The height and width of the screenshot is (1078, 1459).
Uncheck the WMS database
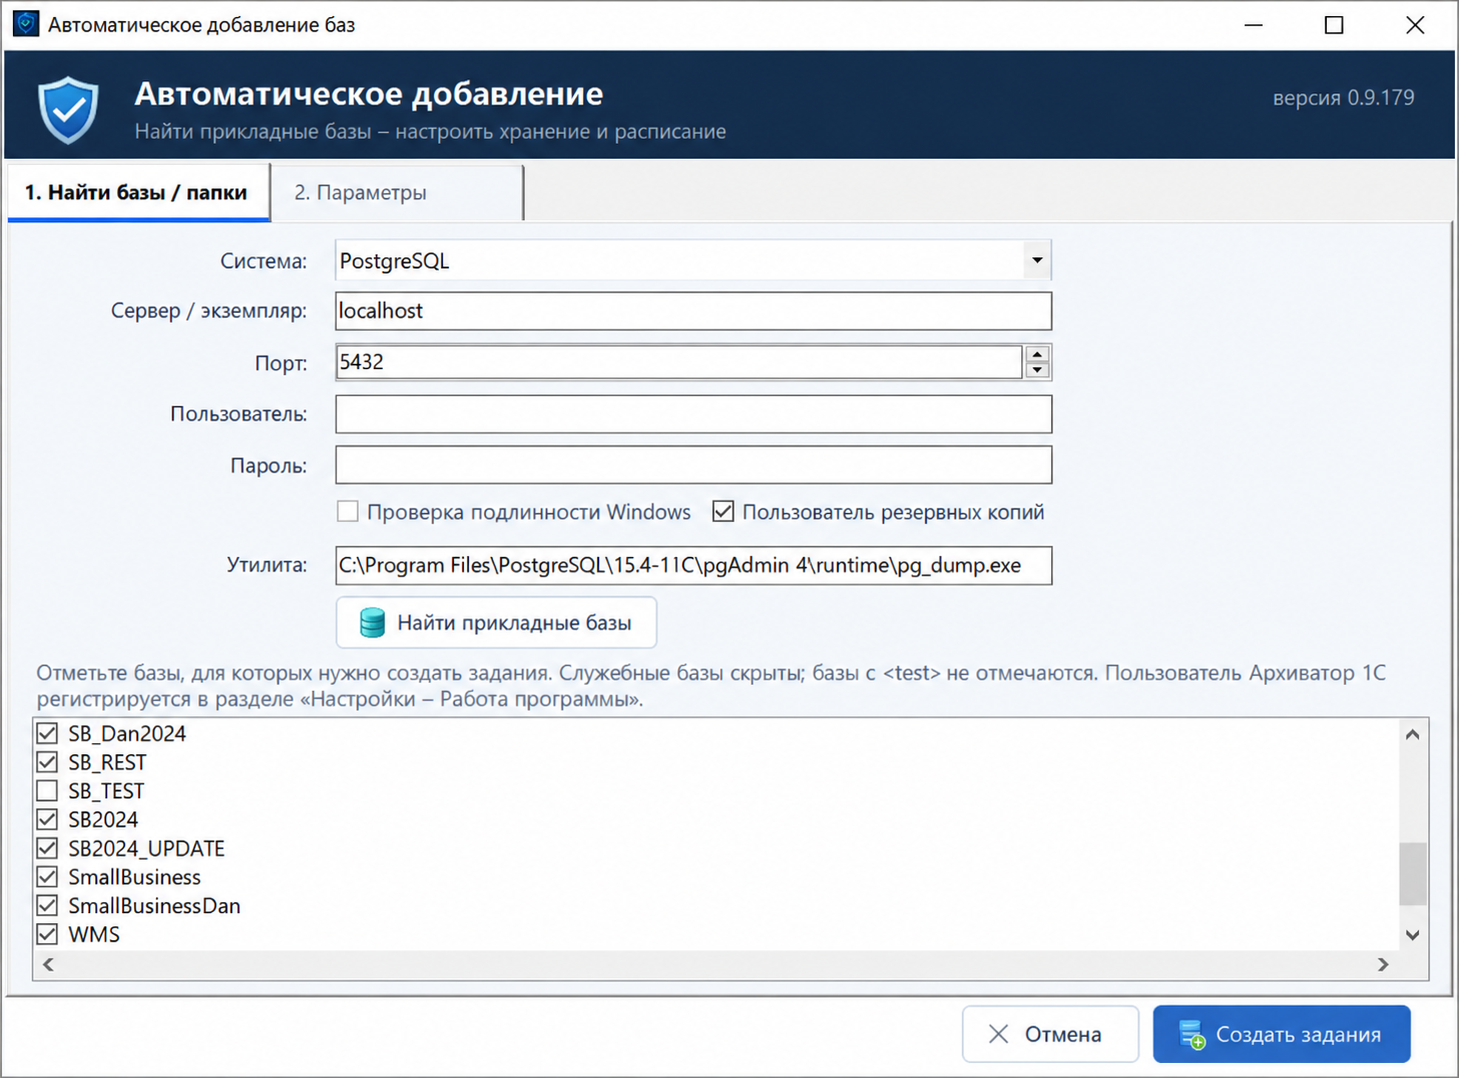47,935
